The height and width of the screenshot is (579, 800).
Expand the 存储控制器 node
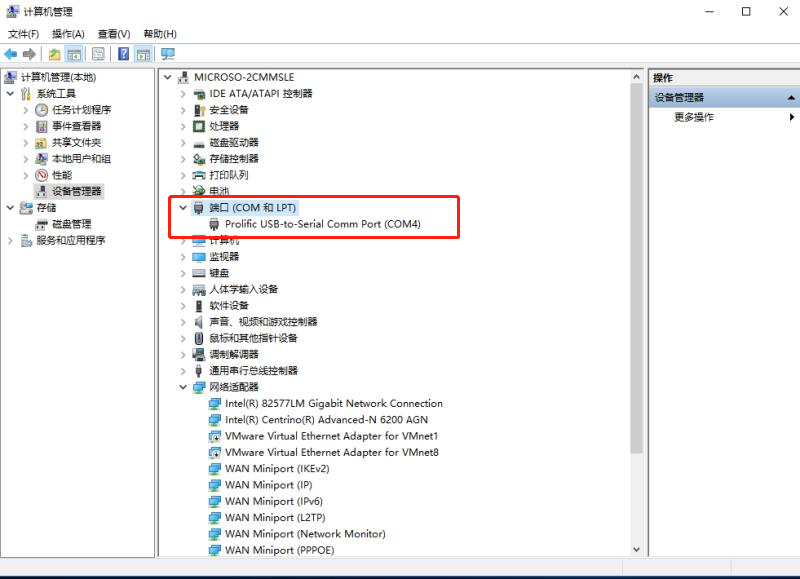tap(183, 159)
